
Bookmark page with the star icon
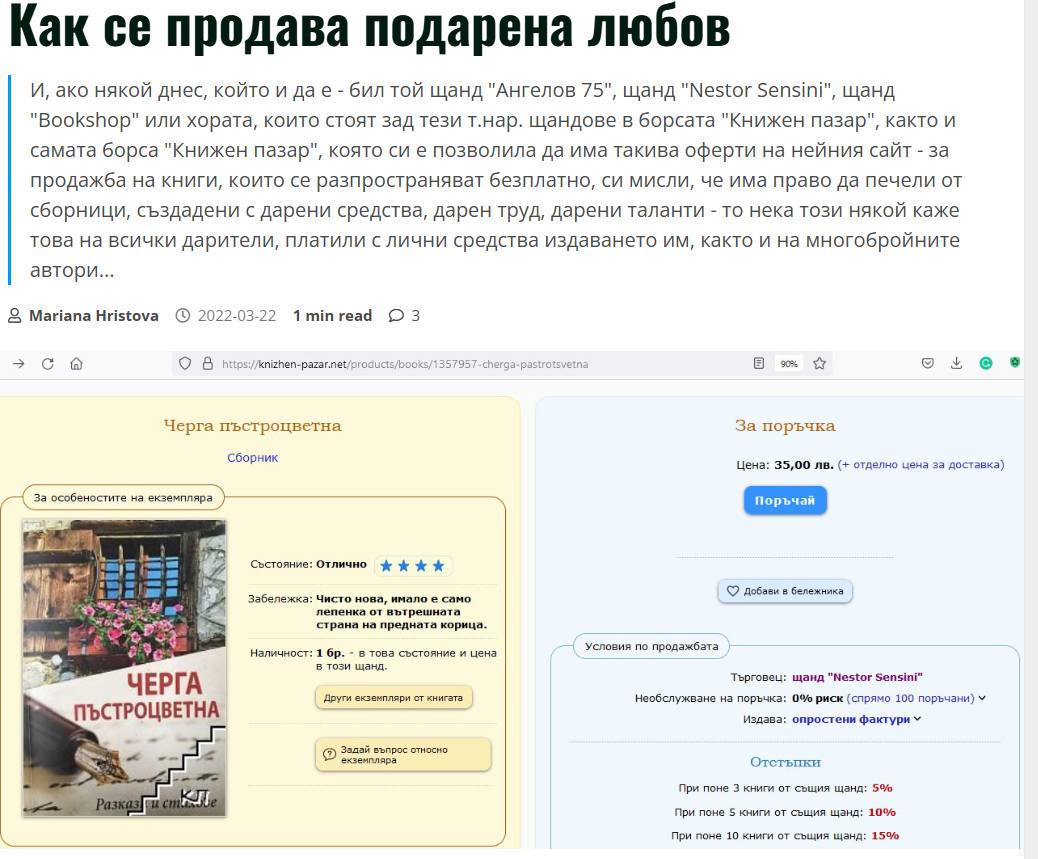click(x=819, y=364)
